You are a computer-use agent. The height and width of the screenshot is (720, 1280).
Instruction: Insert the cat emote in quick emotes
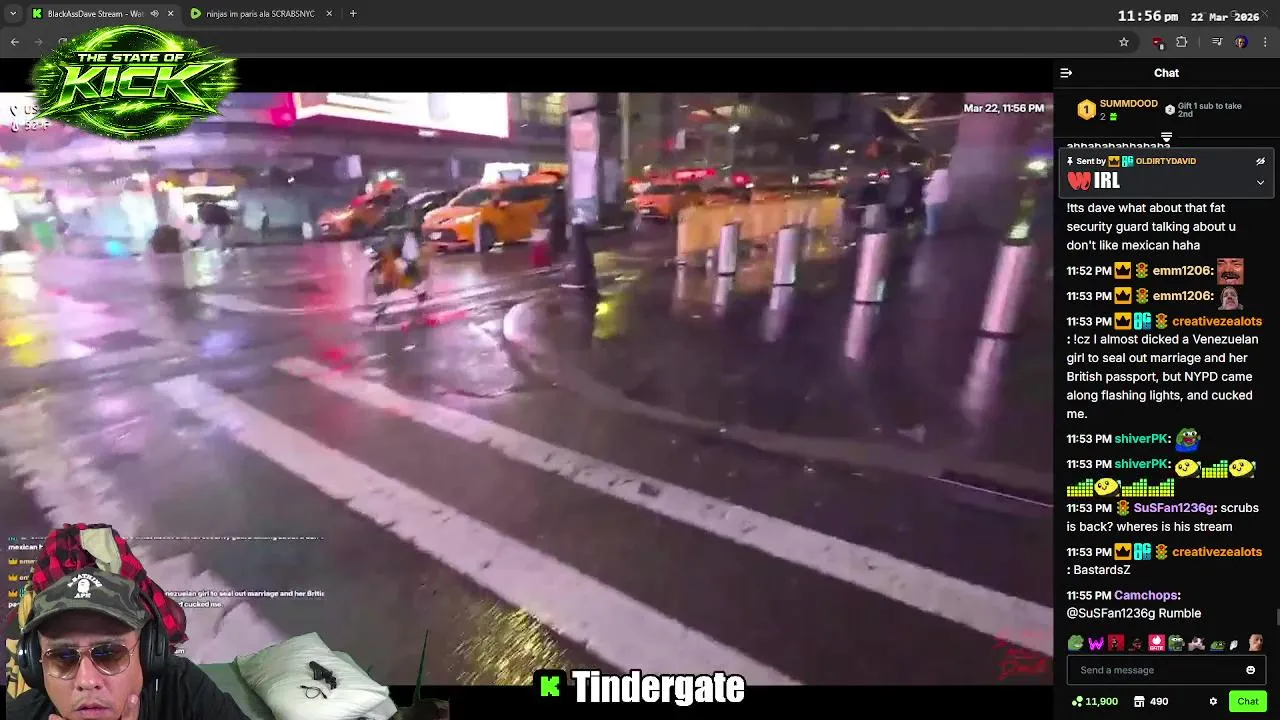pyautogui.click(x=1196, y=643)
